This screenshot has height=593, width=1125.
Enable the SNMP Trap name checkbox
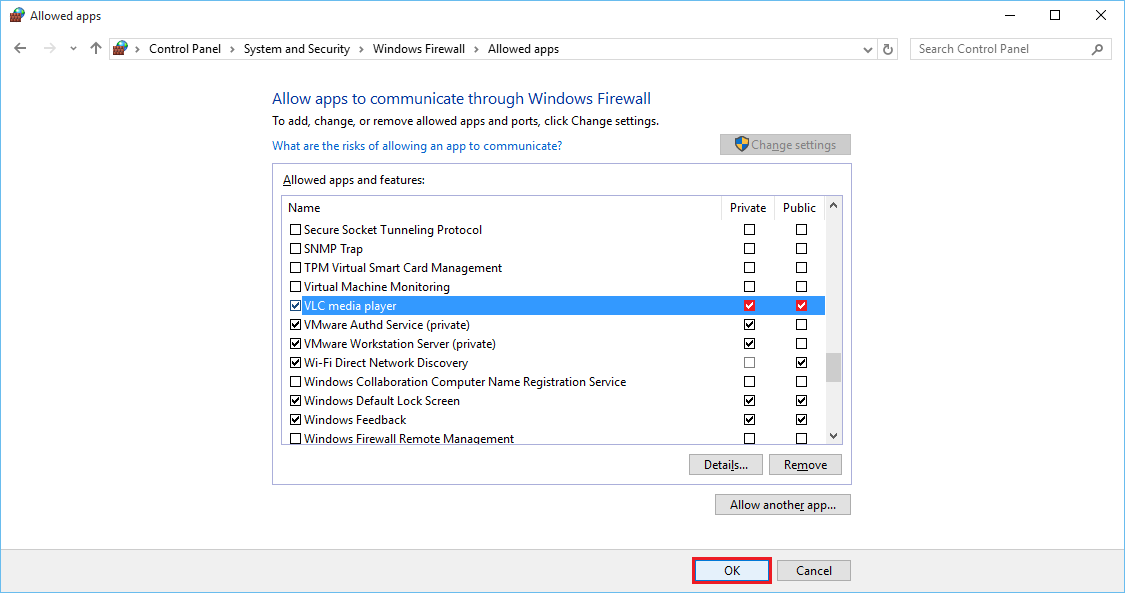(295, 249)
